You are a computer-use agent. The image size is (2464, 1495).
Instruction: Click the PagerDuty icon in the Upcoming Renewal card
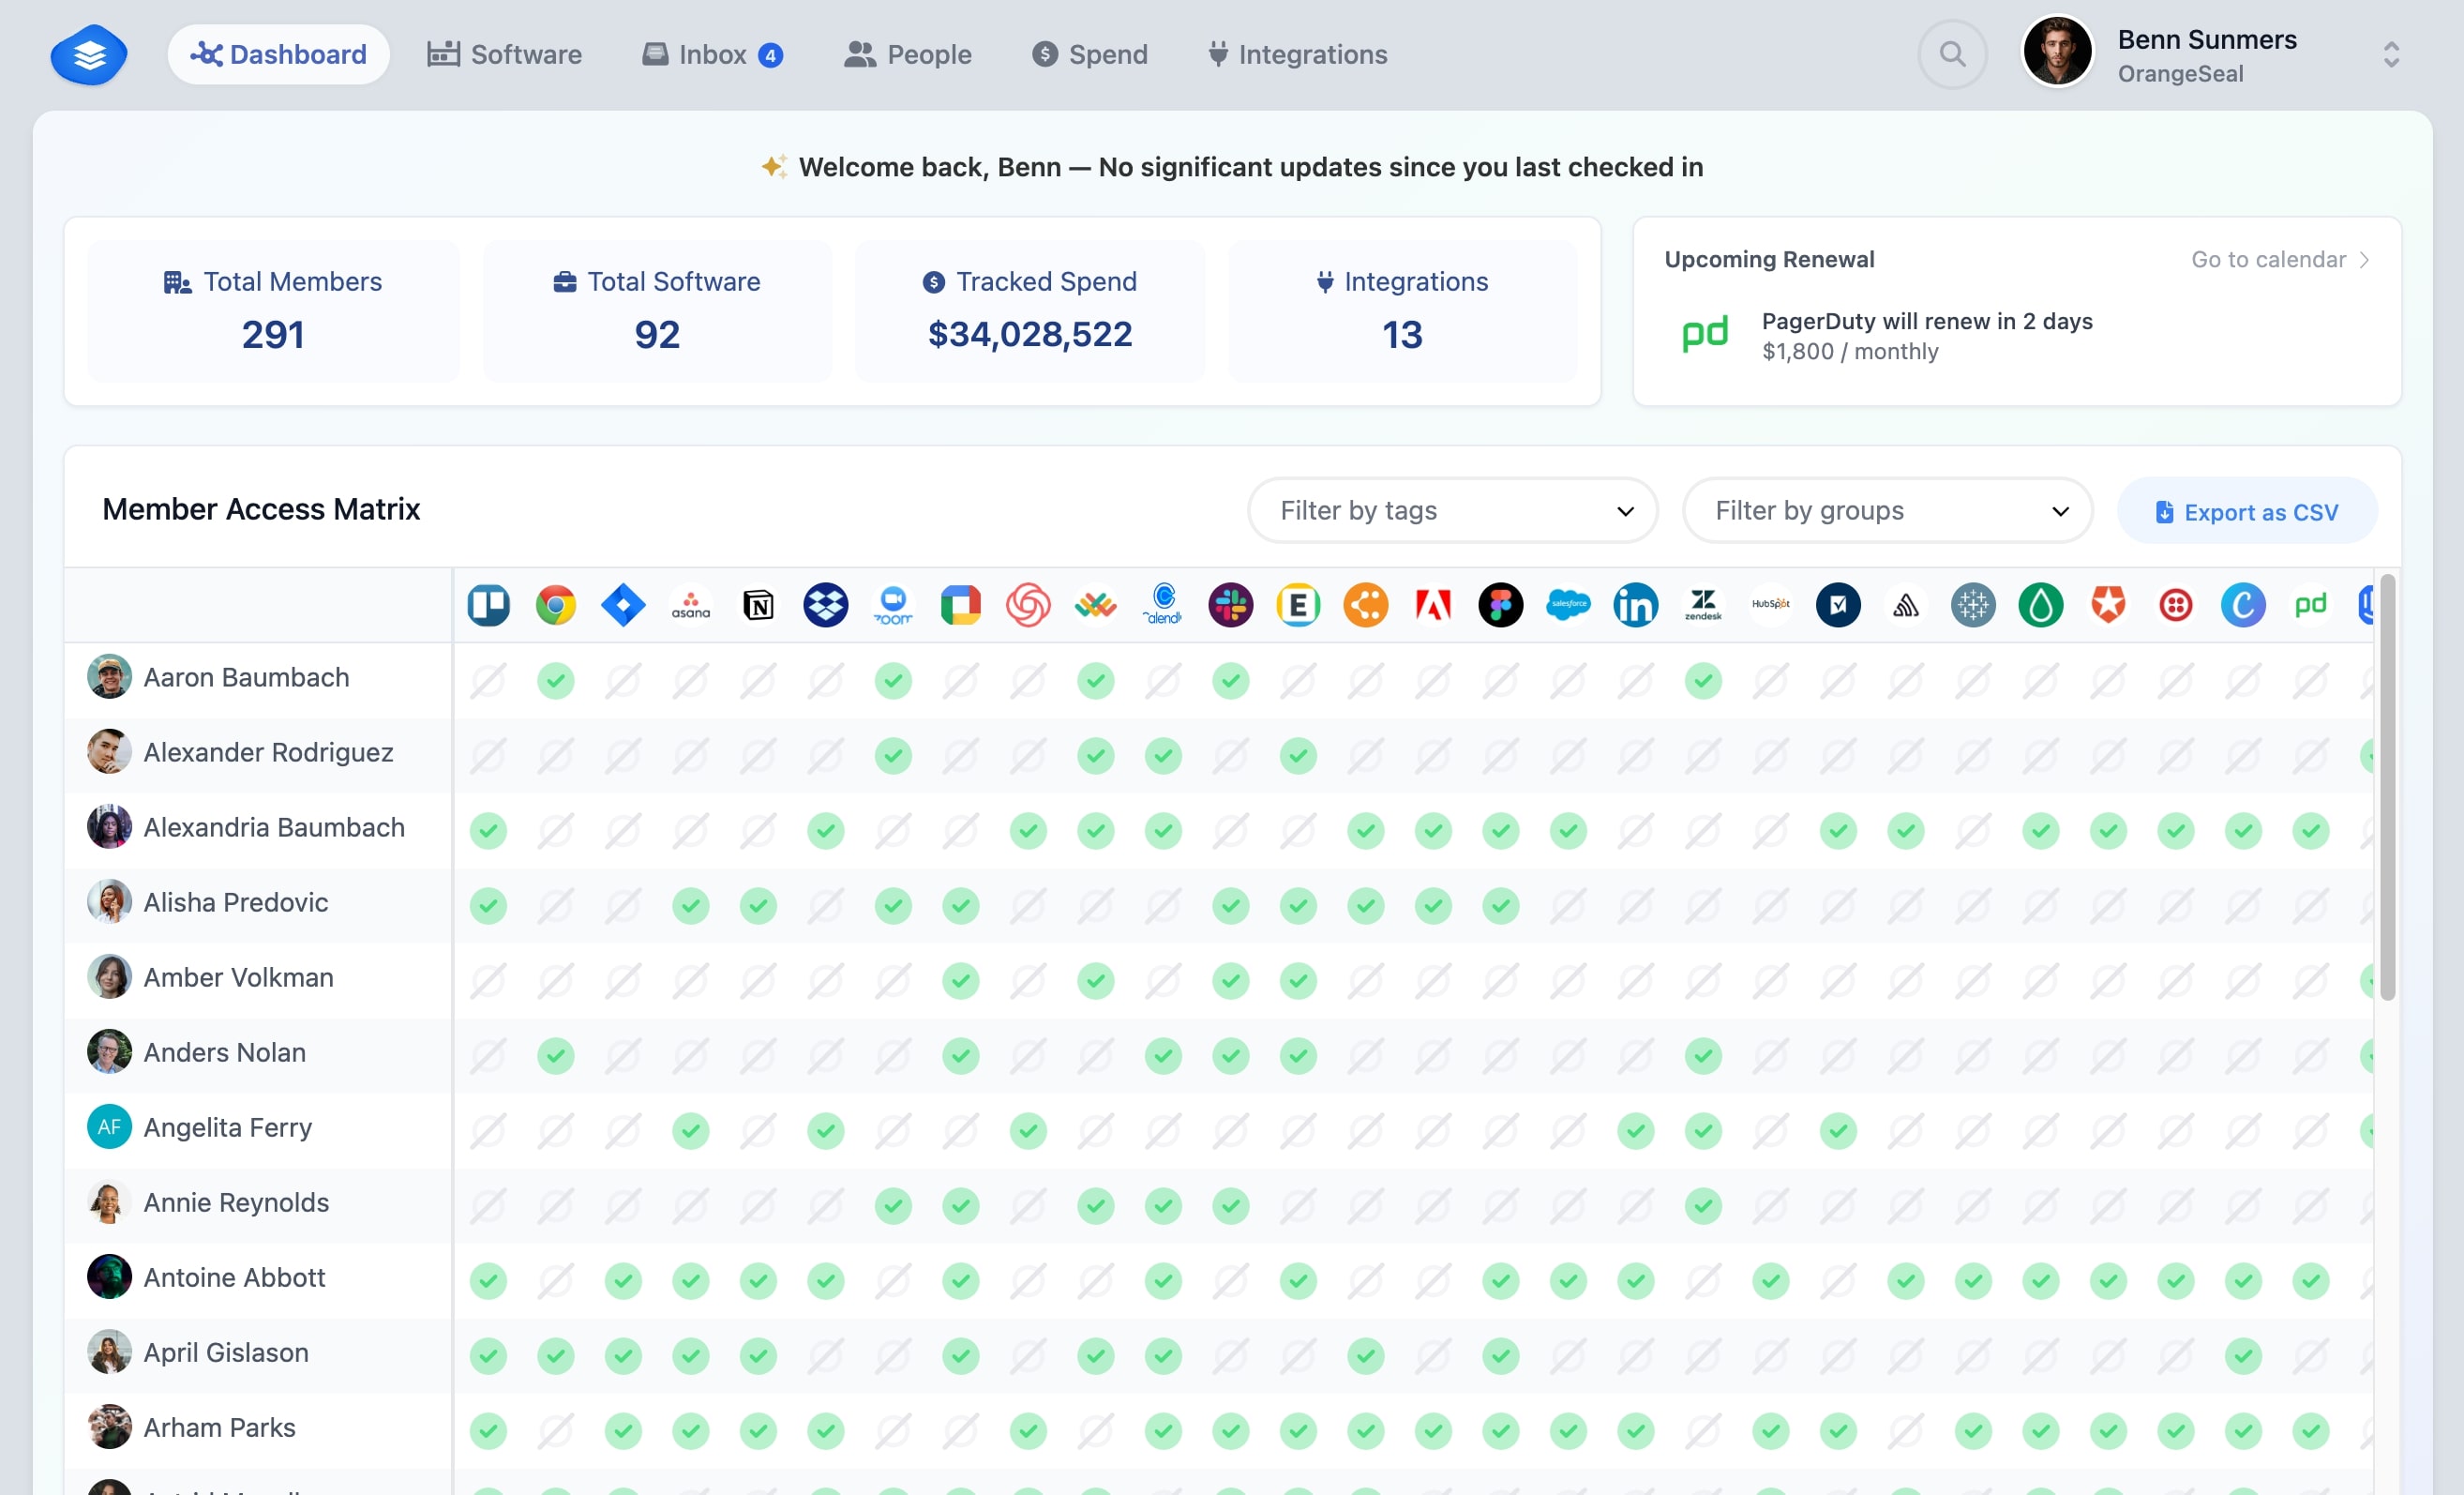tap(1705, 335)
